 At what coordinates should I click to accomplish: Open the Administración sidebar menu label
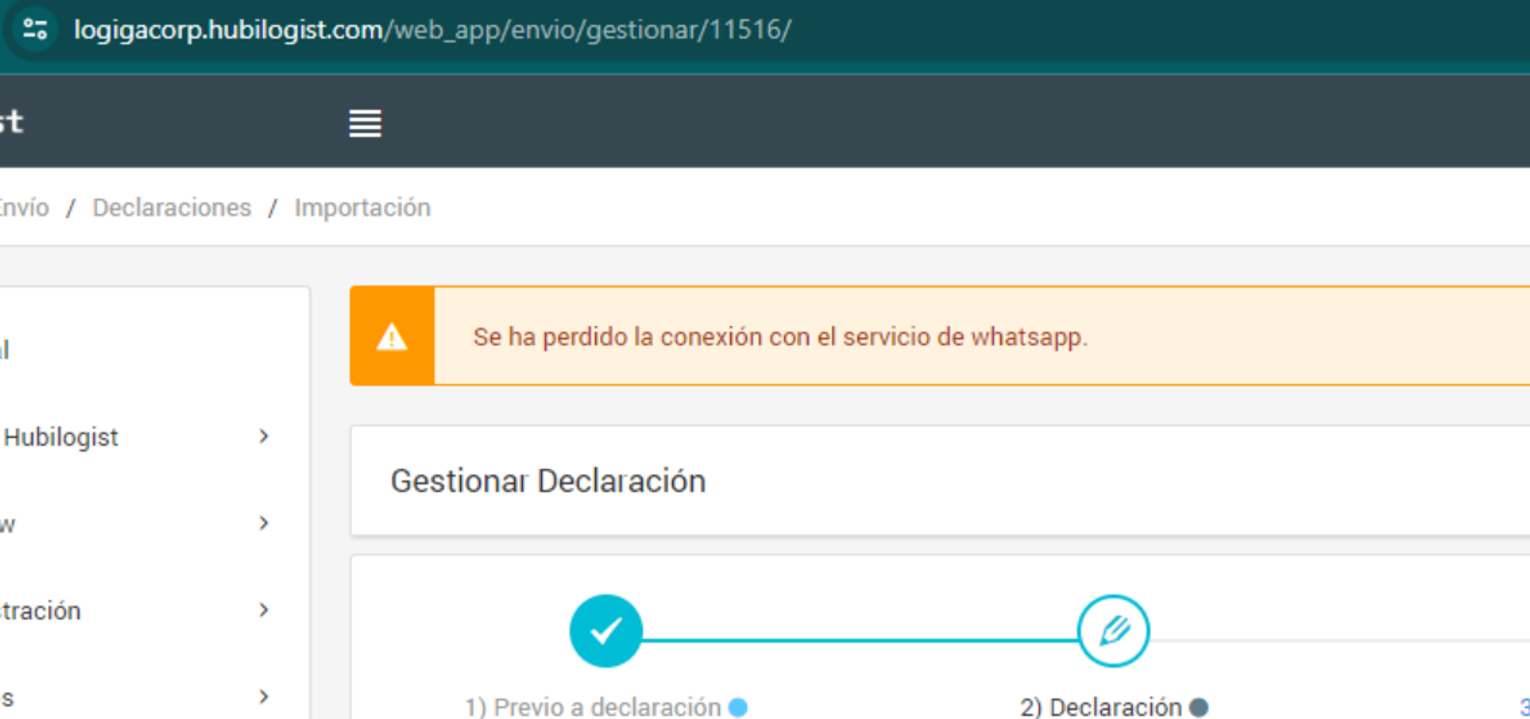(40, 611)
